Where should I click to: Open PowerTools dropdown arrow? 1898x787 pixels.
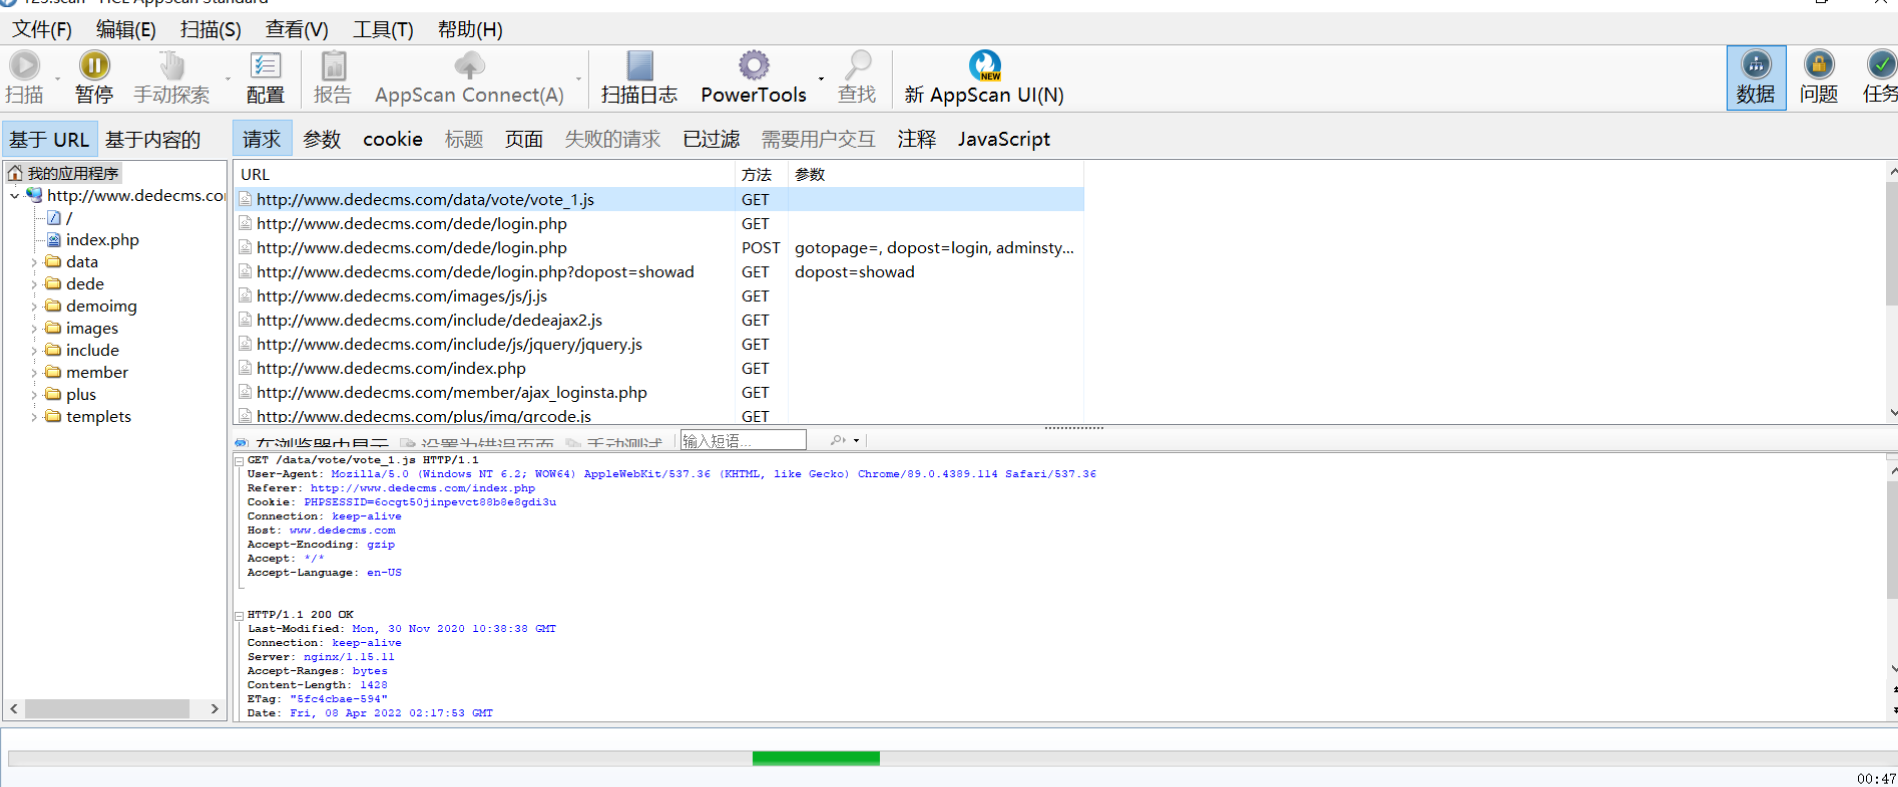click(x=821, y=78)
